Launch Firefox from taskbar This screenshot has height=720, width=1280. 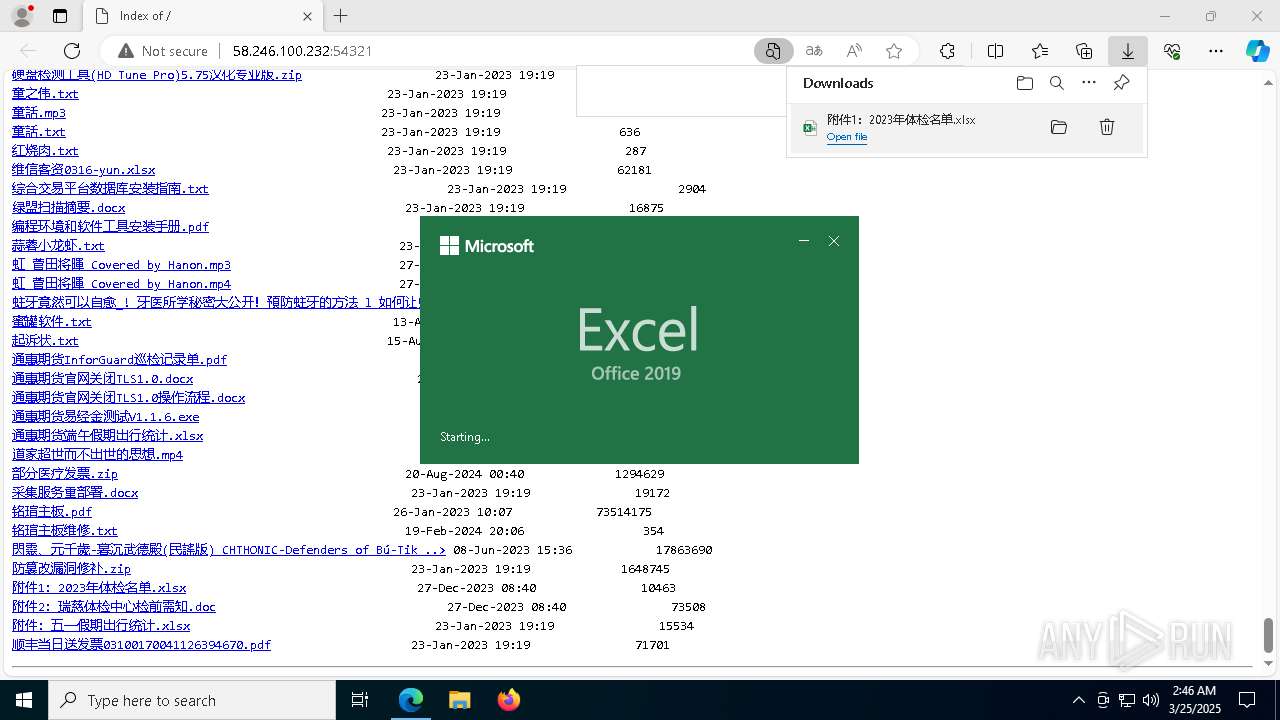coord(508,700)
